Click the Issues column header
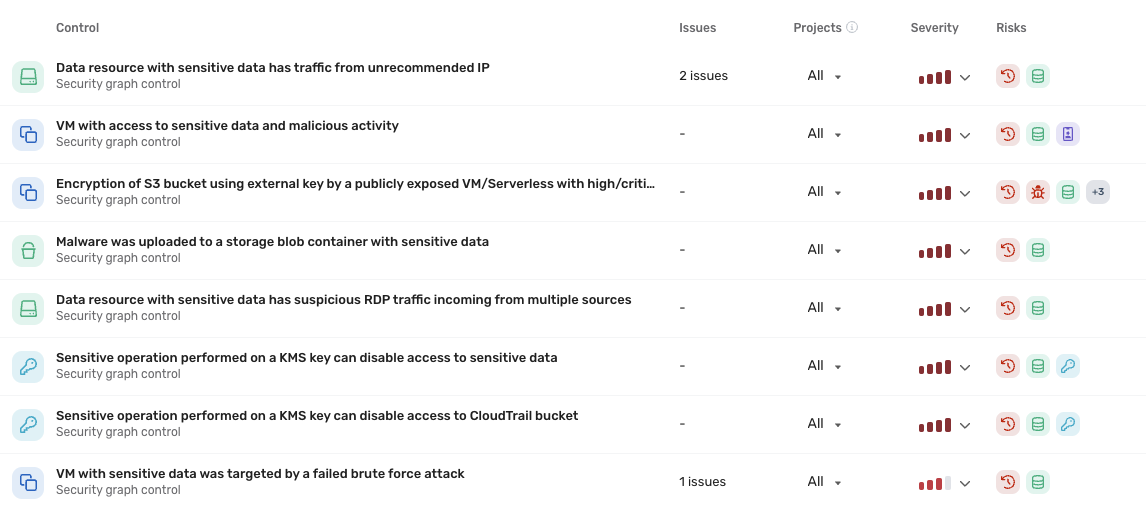Image resolution: width=1146 pixels, height=510 pixels. (697, 28)
